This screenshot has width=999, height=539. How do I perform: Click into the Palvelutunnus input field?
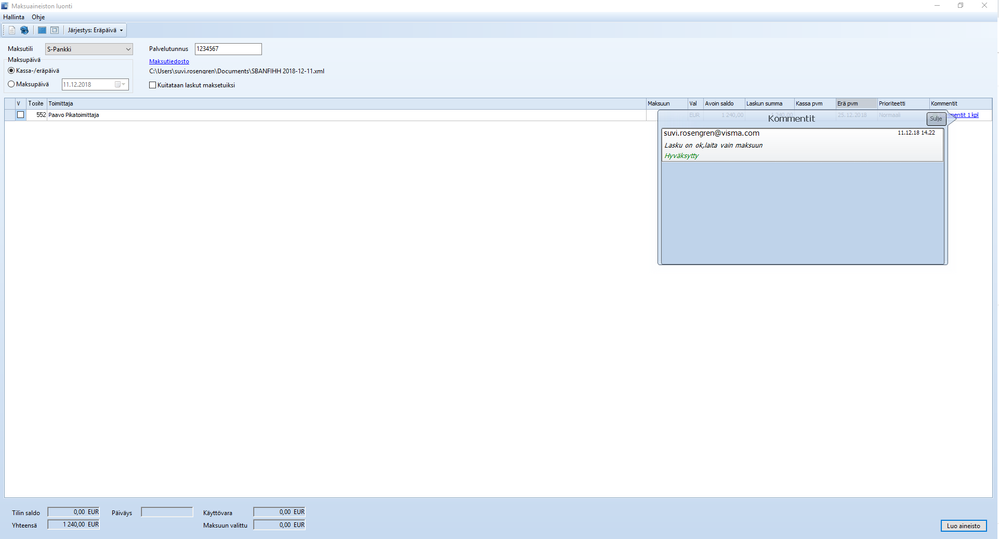pos(228,49)
